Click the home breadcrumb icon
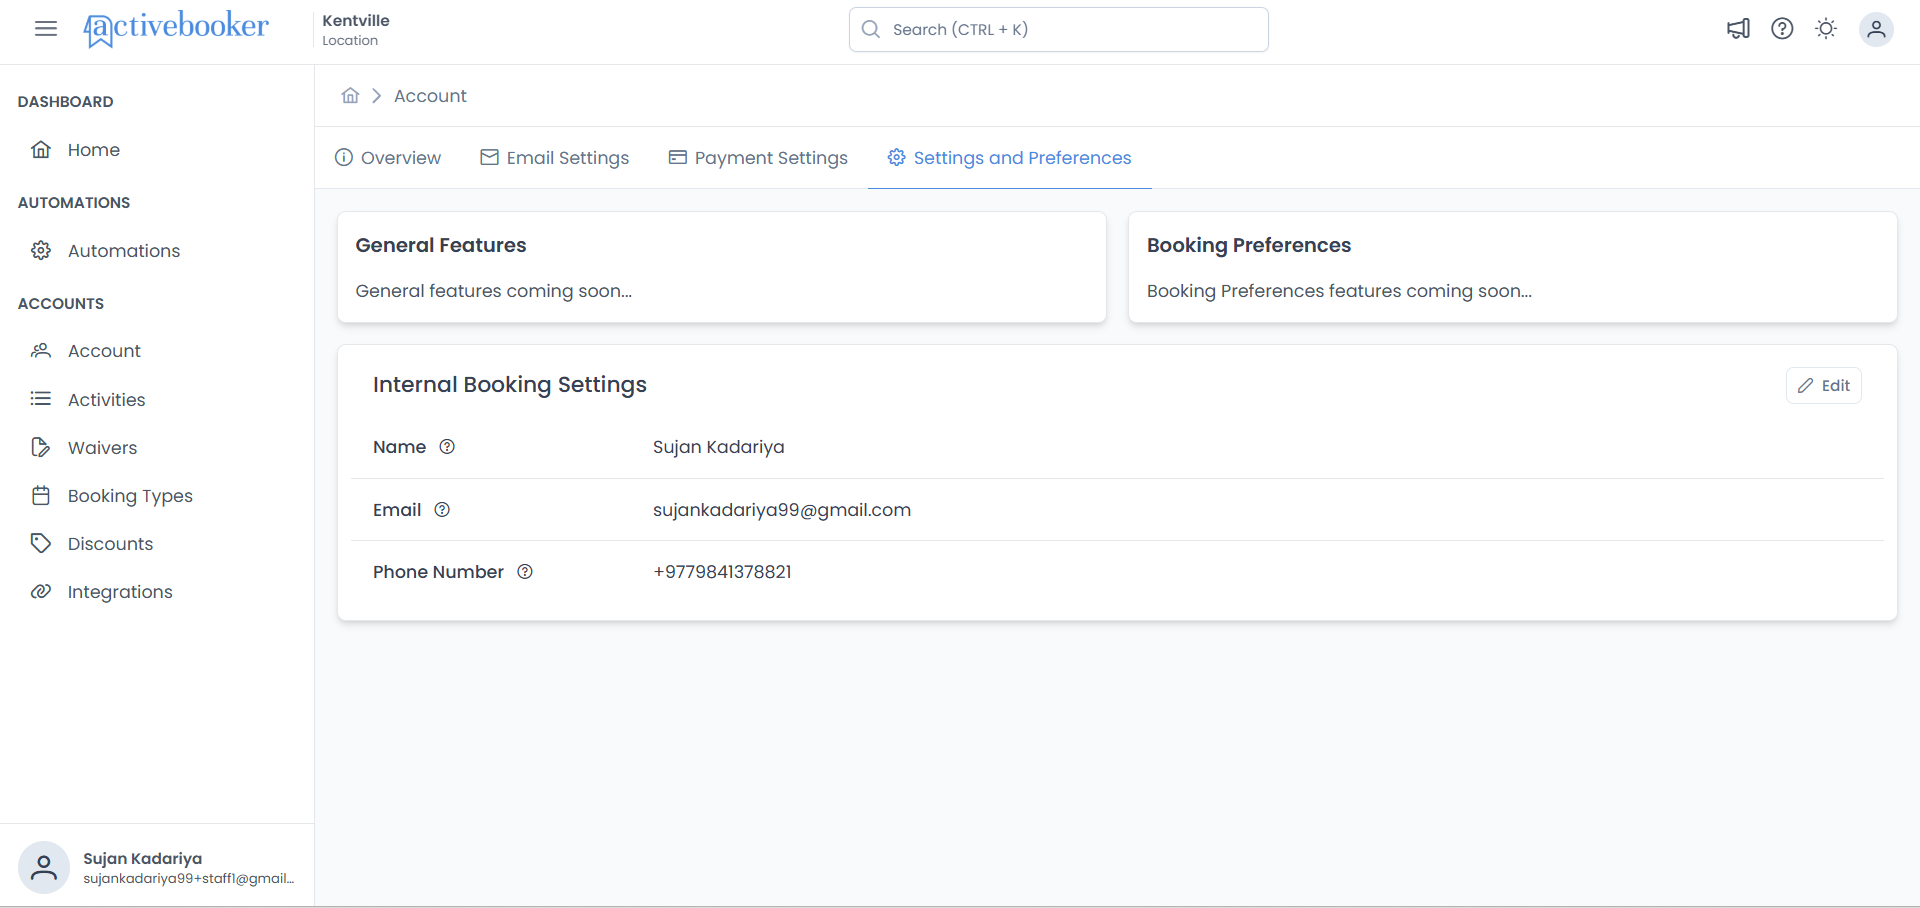 350,95
